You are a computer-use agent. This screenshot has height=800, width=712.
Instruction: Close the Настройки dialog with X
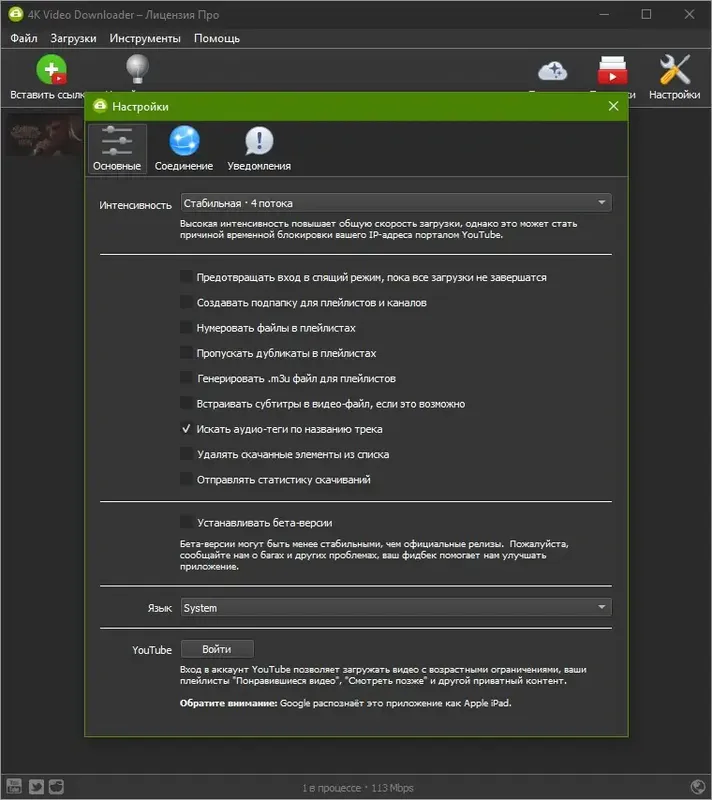pyautogui.click(x=614, y=106)
